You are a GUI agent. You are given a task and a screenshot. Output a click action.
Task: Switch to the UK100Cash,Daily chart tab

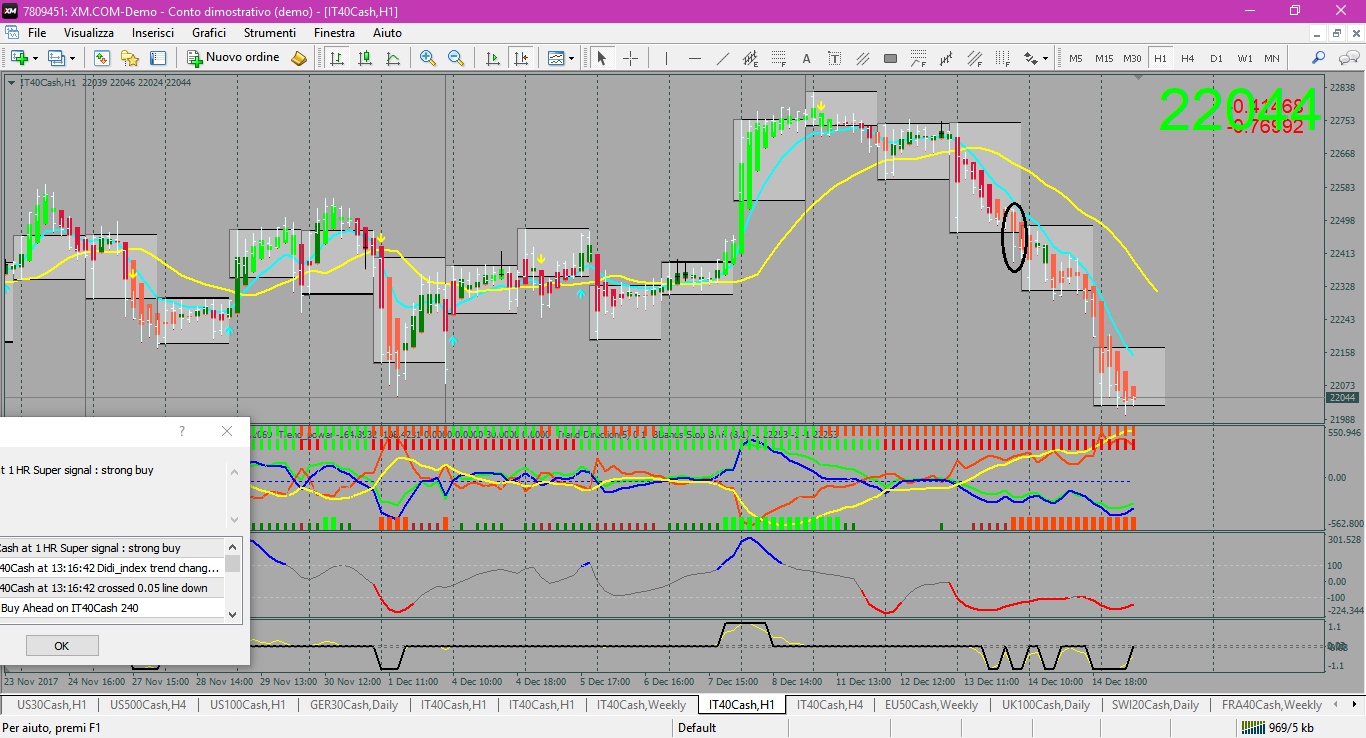(x=1045, y=705)
